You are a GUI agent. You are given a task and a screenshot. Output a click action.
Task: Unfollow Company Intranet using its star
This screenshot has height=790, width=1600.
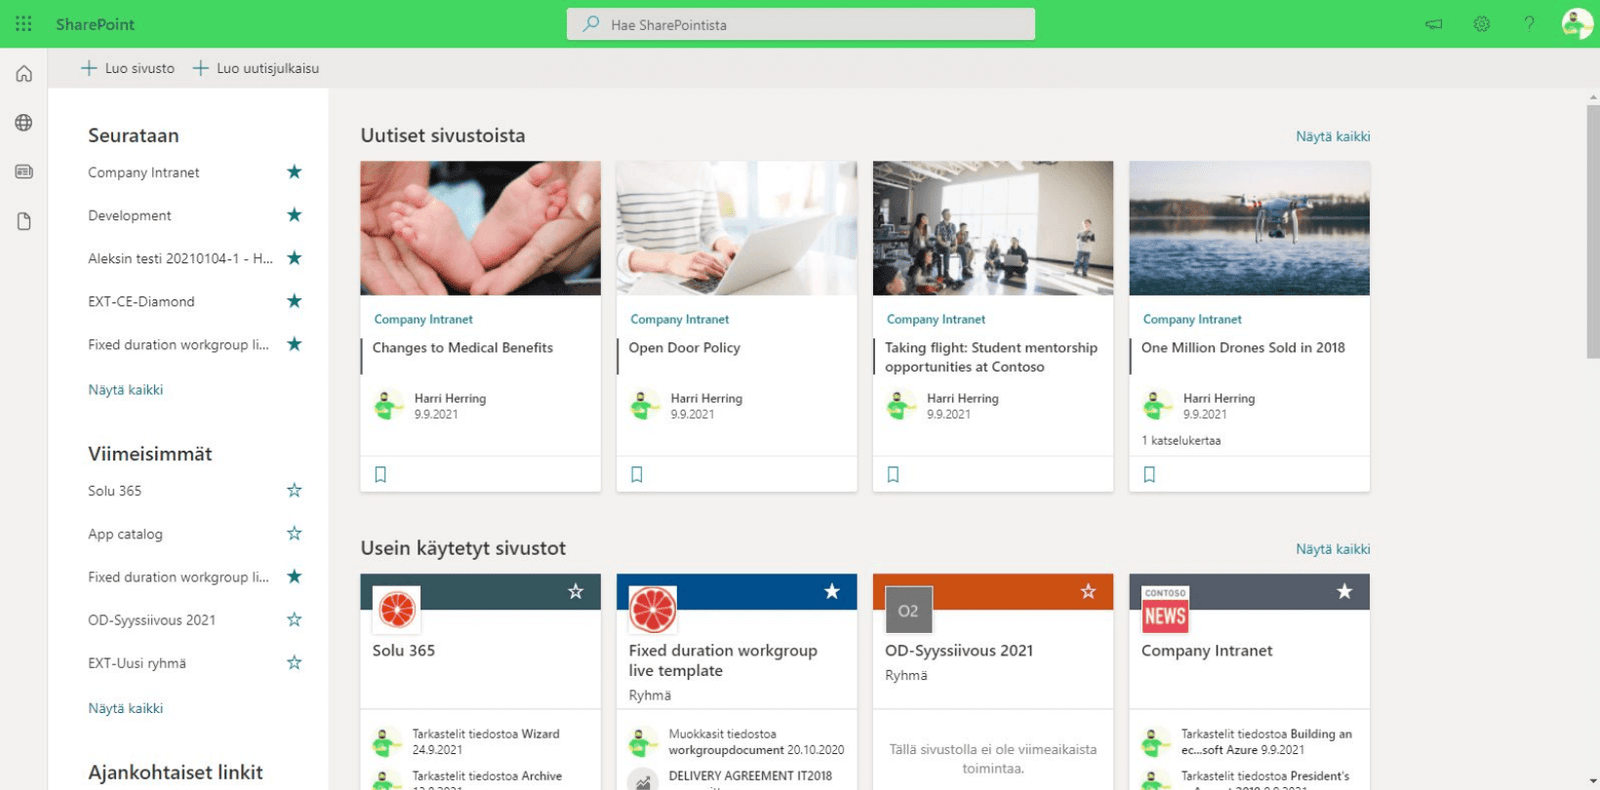294,172
